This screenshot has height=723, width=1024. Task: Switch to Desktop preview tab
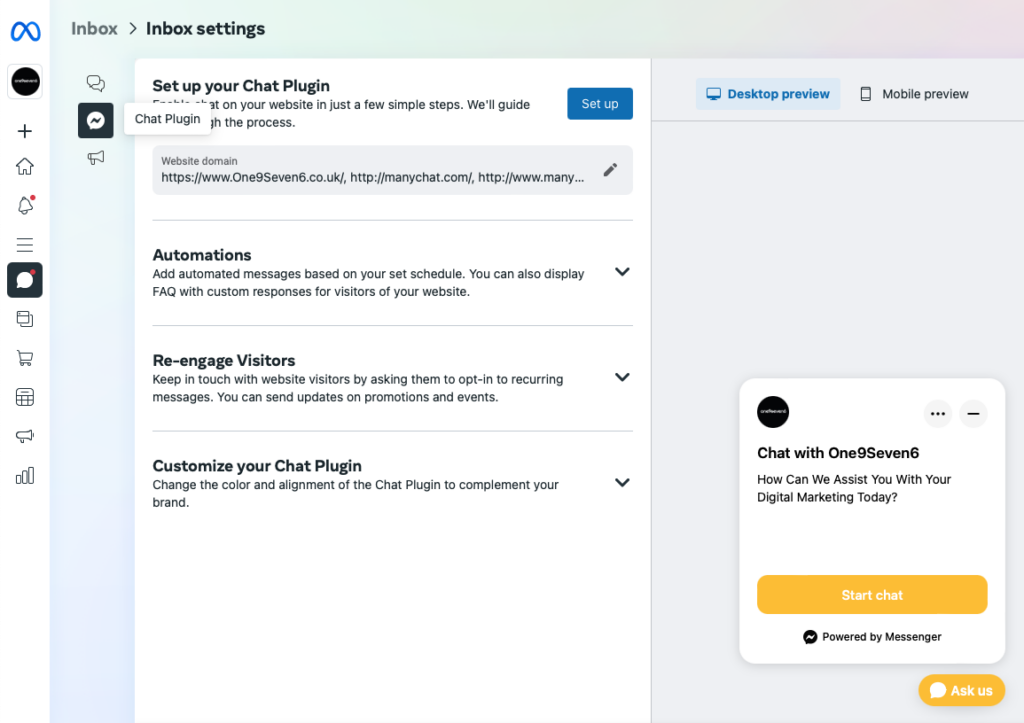coord(768,94)
